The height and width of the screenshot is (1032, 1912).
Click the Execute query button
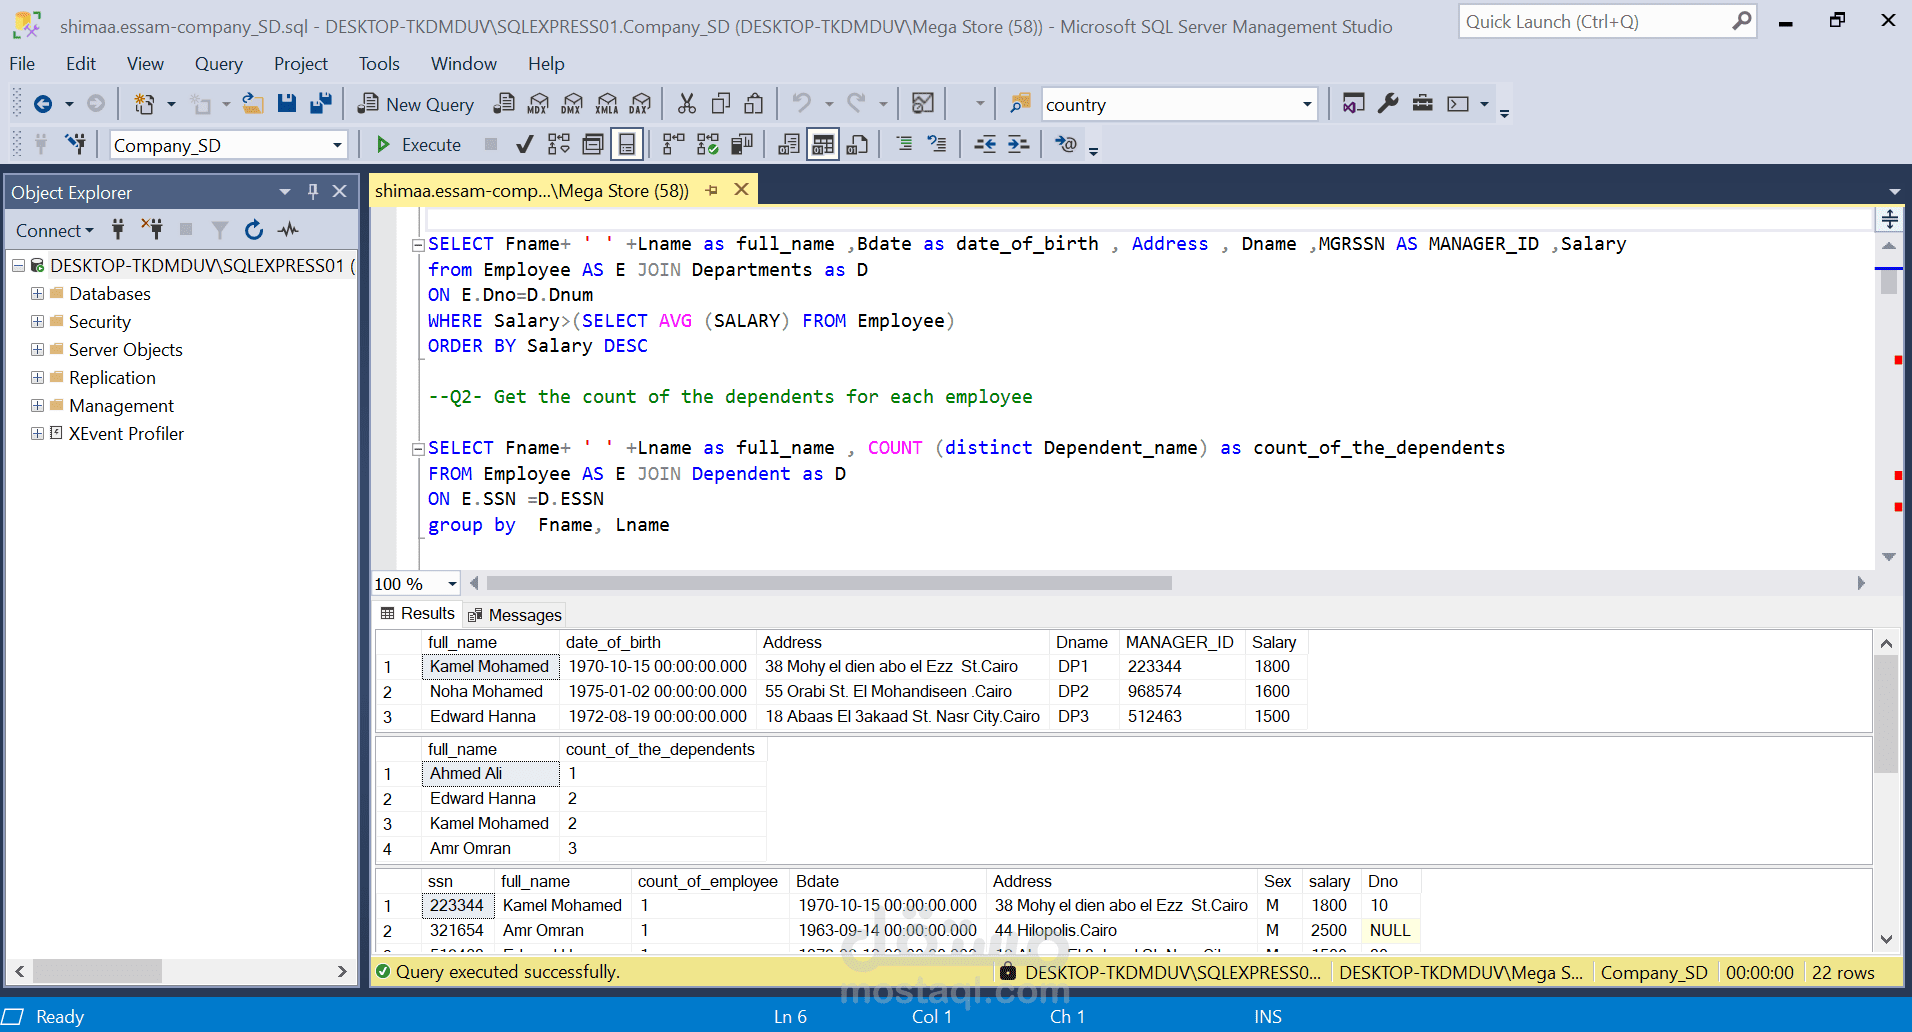419,145
